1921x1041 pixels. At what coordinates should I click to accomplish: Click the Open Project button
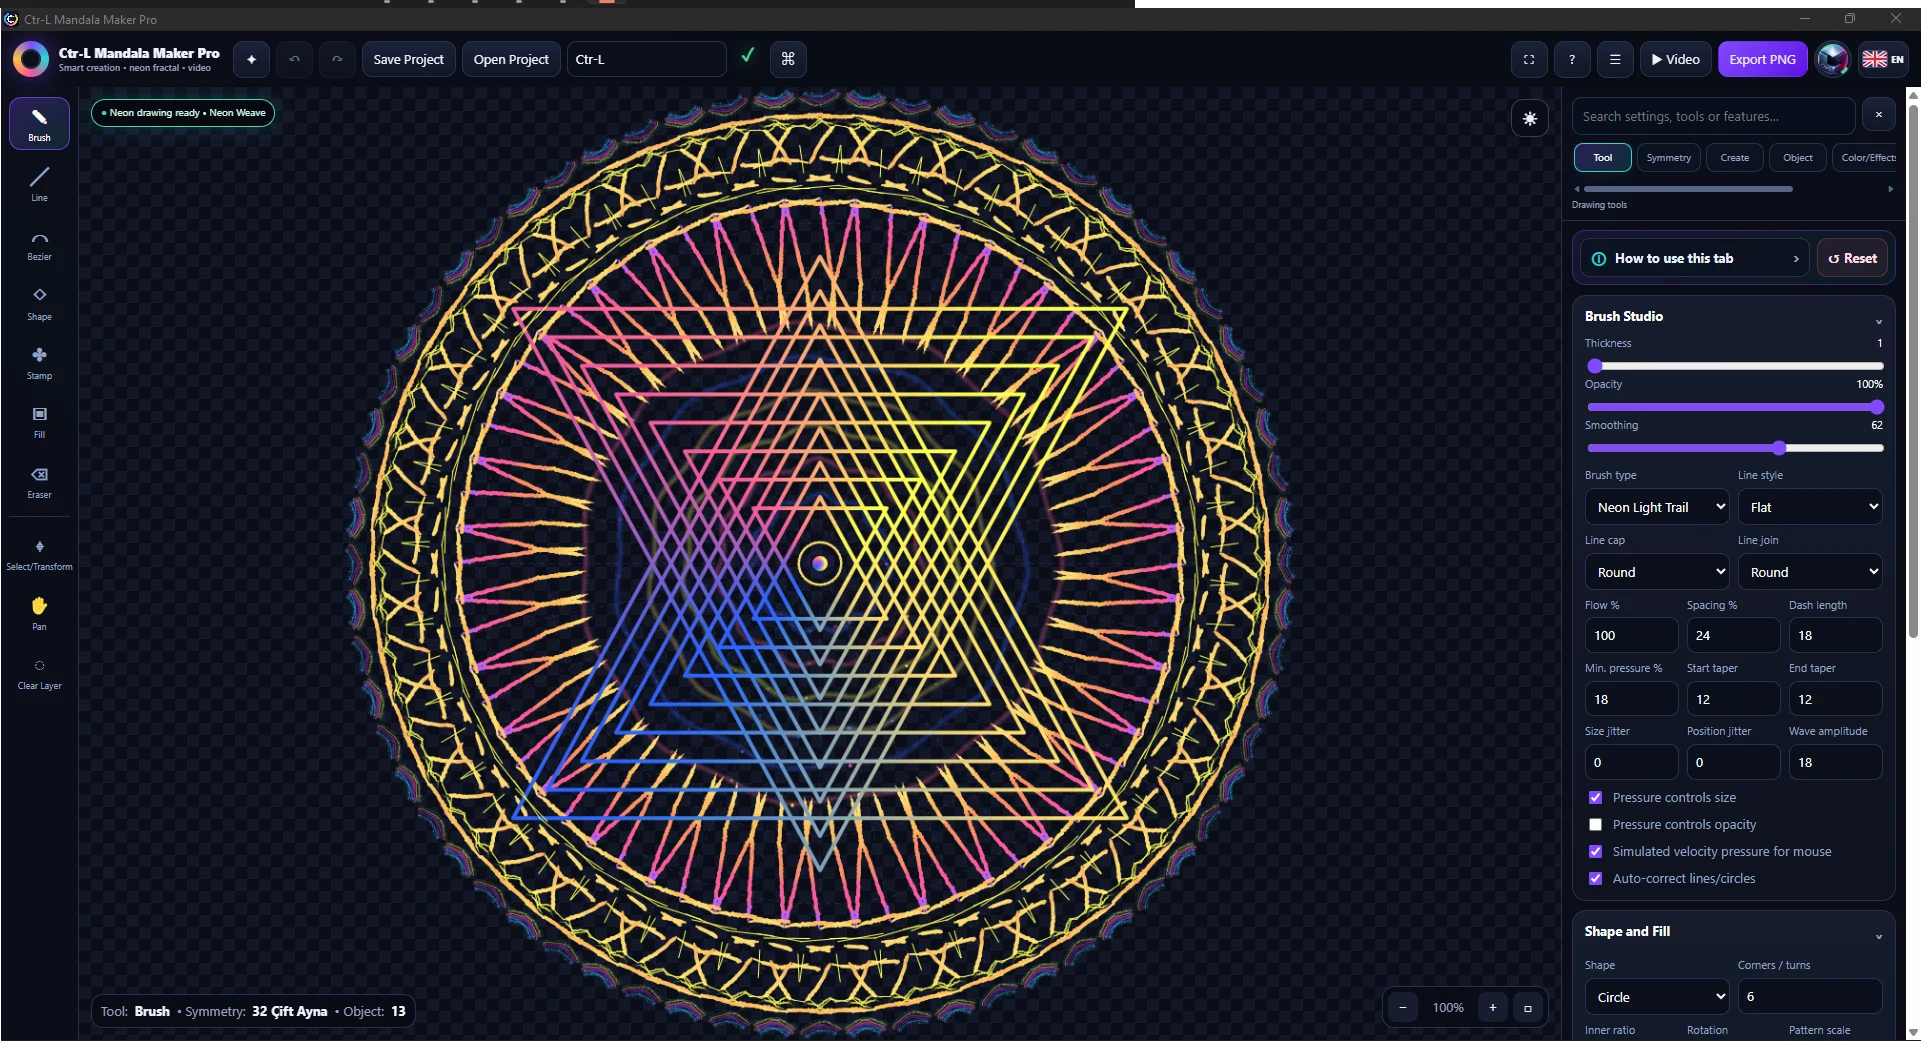point(511,59)
